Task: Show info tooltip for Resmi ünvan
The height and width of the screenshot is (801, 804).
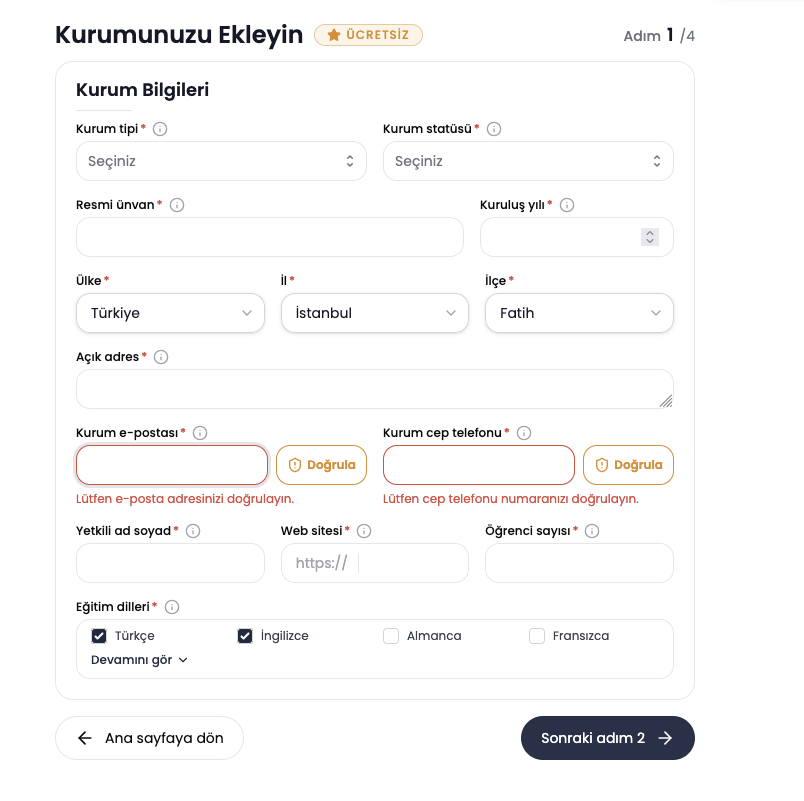Action: 177,205
